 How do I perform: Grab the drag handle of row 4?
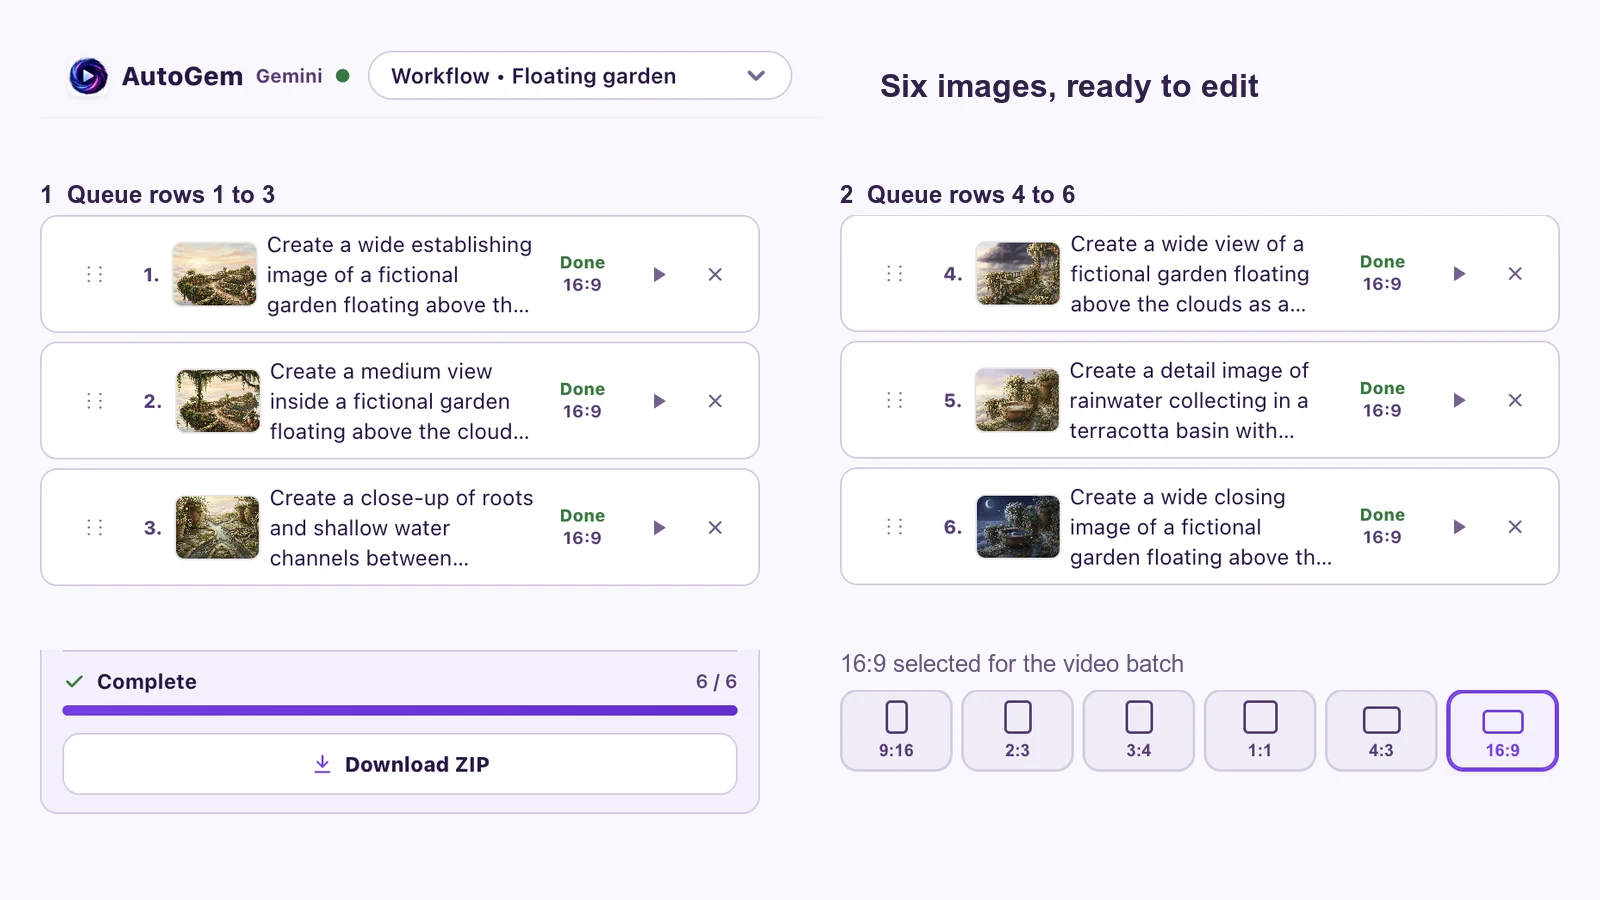click(x=895, y=273)
